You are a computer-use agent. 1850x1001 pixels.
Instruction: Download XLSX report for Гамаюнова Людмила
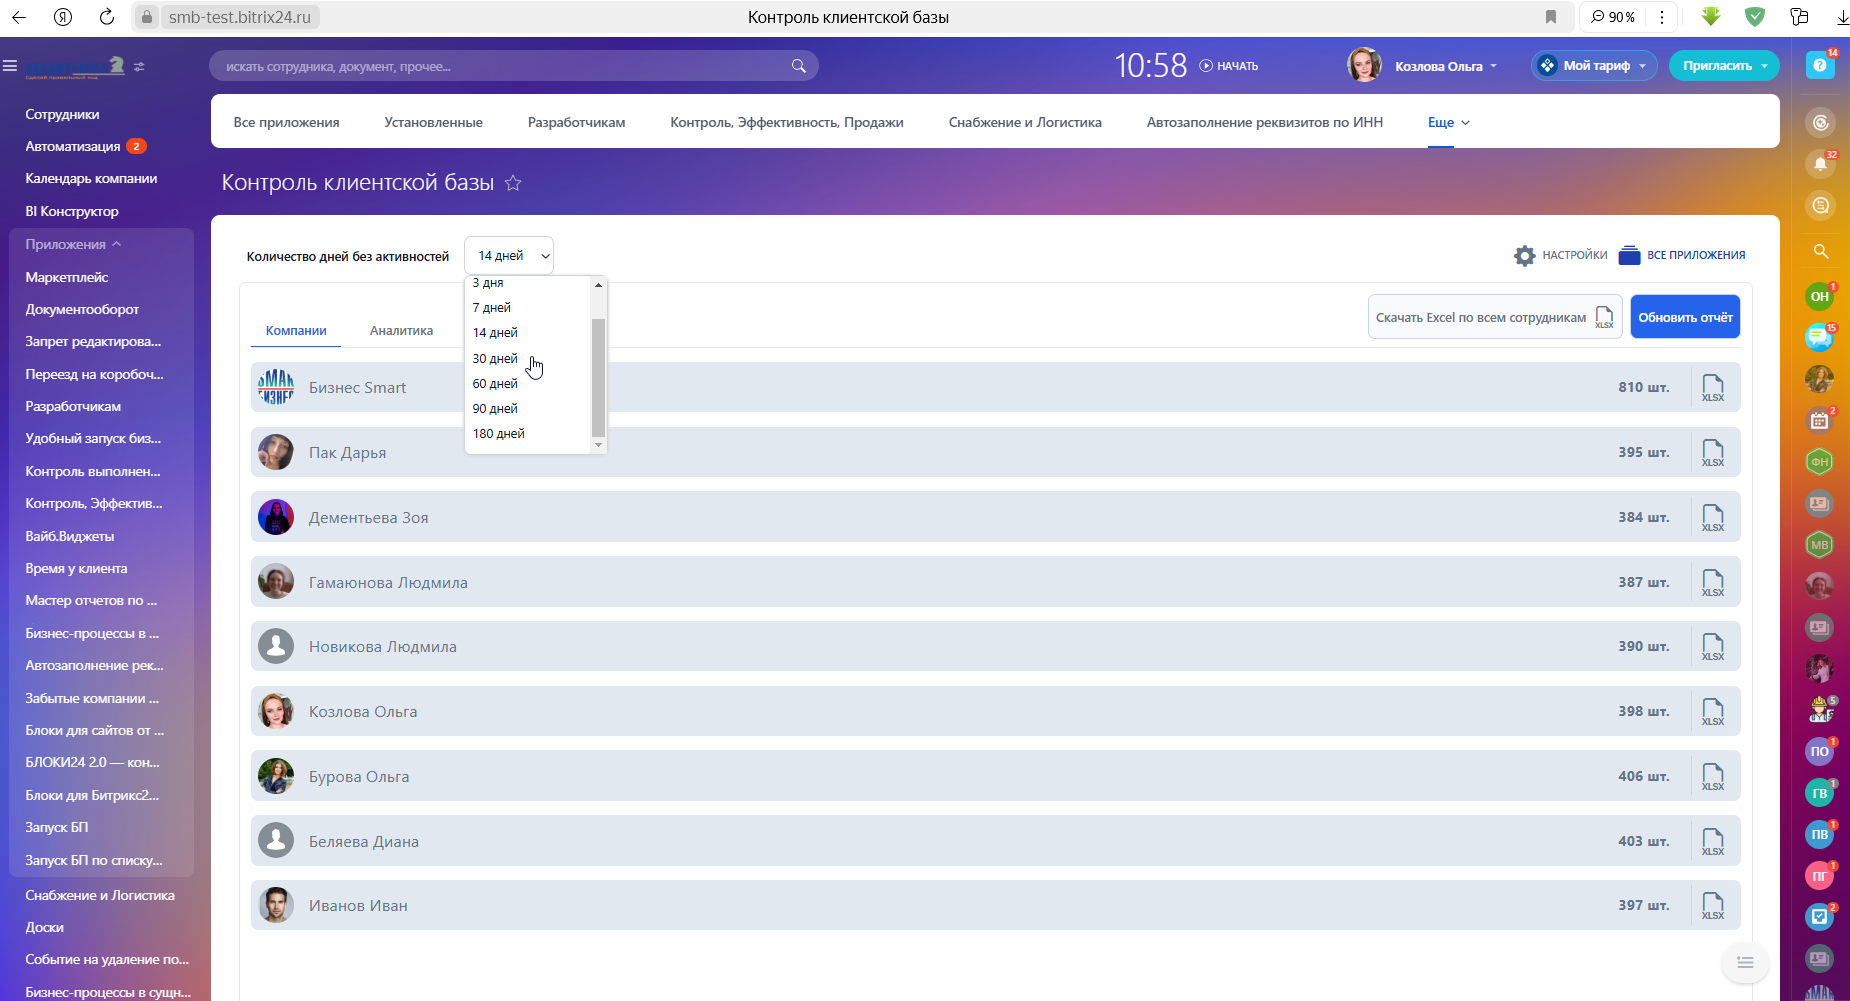click(1713, 582)
